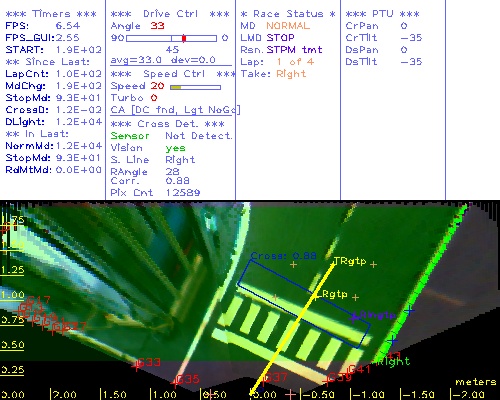Select the Drive Ctrl section header
The width and height of the screenshot is (500, 400).
(x=170, y=14)
